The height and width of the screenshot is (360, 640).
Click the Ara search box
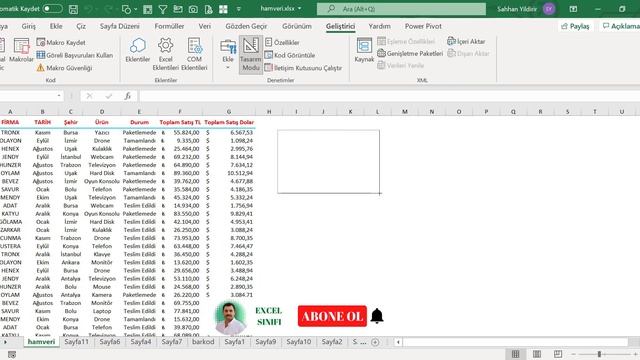click(x=401, y=9)
